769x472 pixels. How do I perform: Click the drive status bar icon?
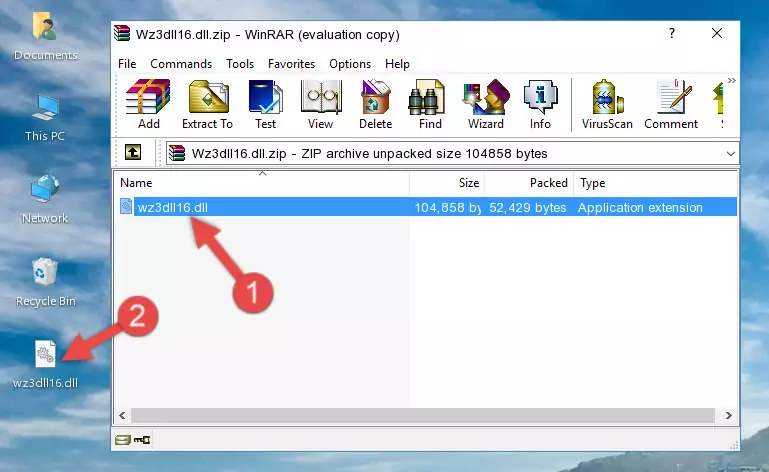click(123, 440)
